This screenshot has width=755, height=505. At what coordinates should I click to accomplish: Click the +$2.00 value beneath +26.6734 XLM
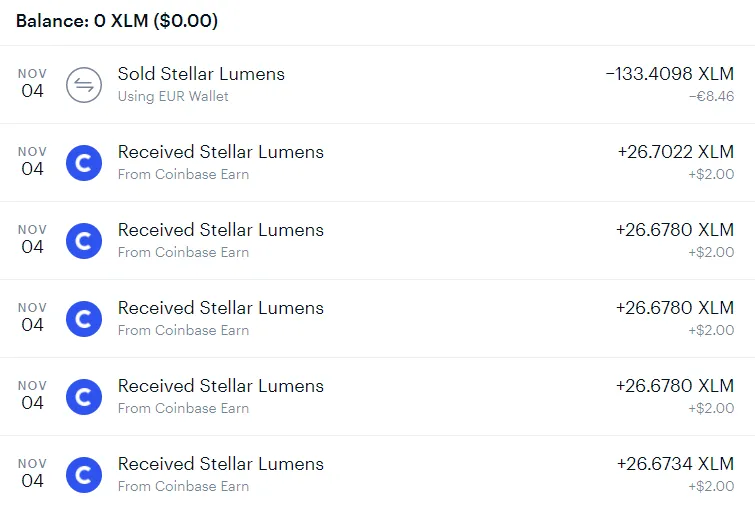711,486
